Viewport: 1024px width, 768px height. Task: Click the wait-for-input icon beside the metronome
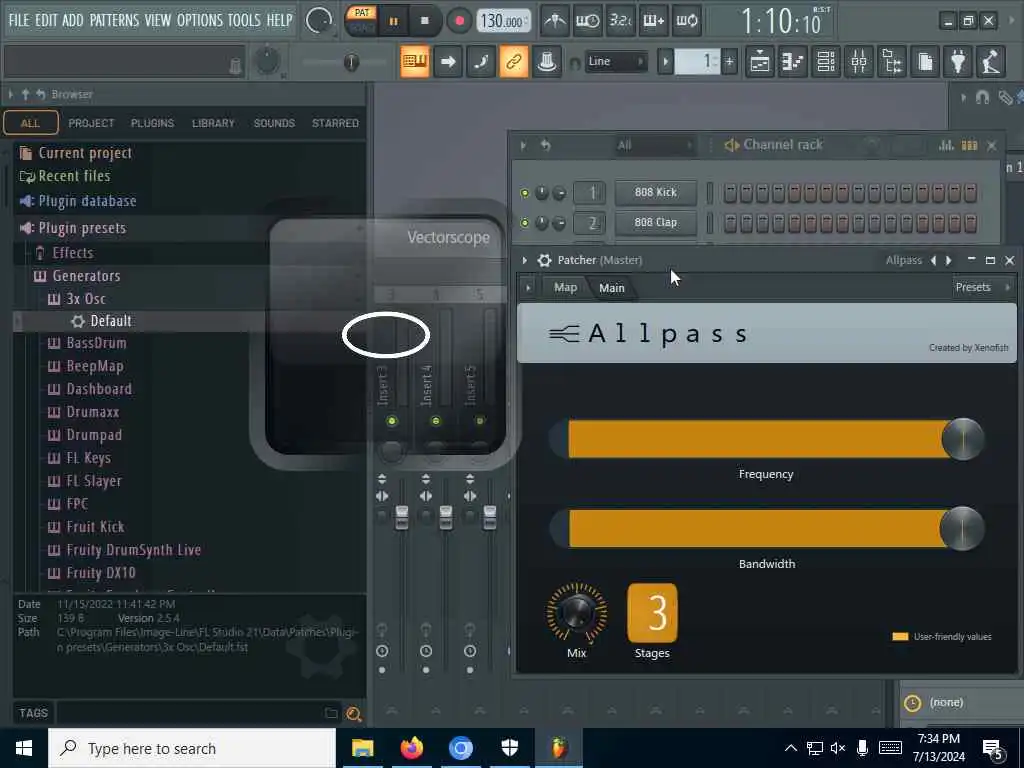[587, 21]
